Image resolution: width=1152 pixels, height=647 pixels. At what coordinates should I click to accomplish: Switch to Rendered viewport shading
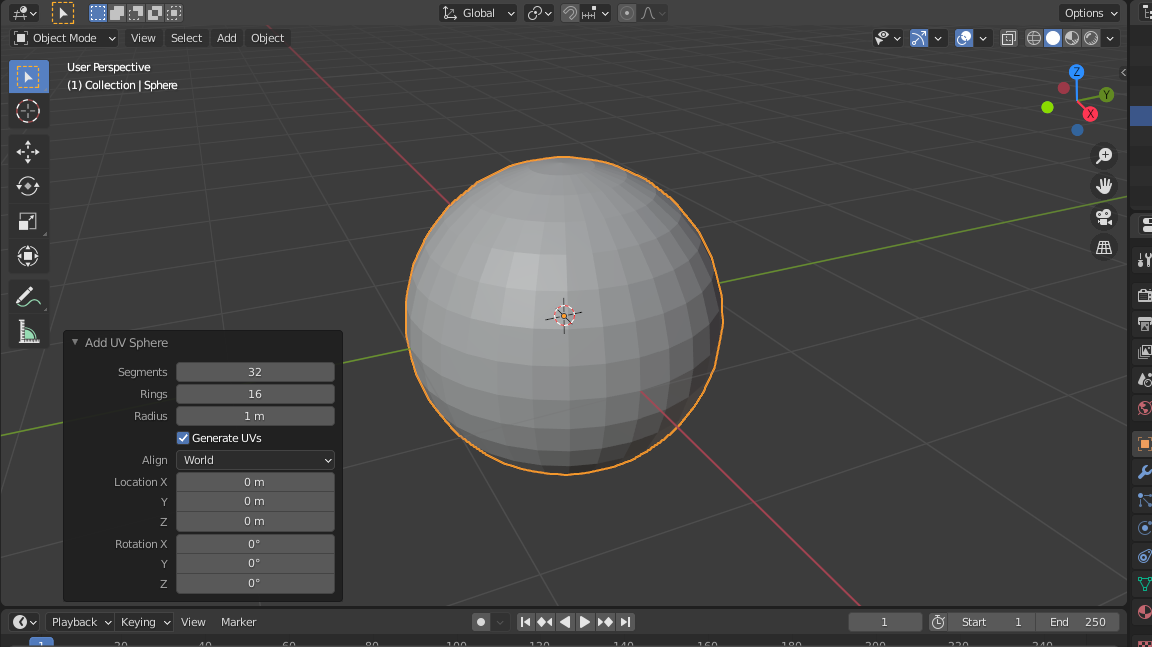1091,38
